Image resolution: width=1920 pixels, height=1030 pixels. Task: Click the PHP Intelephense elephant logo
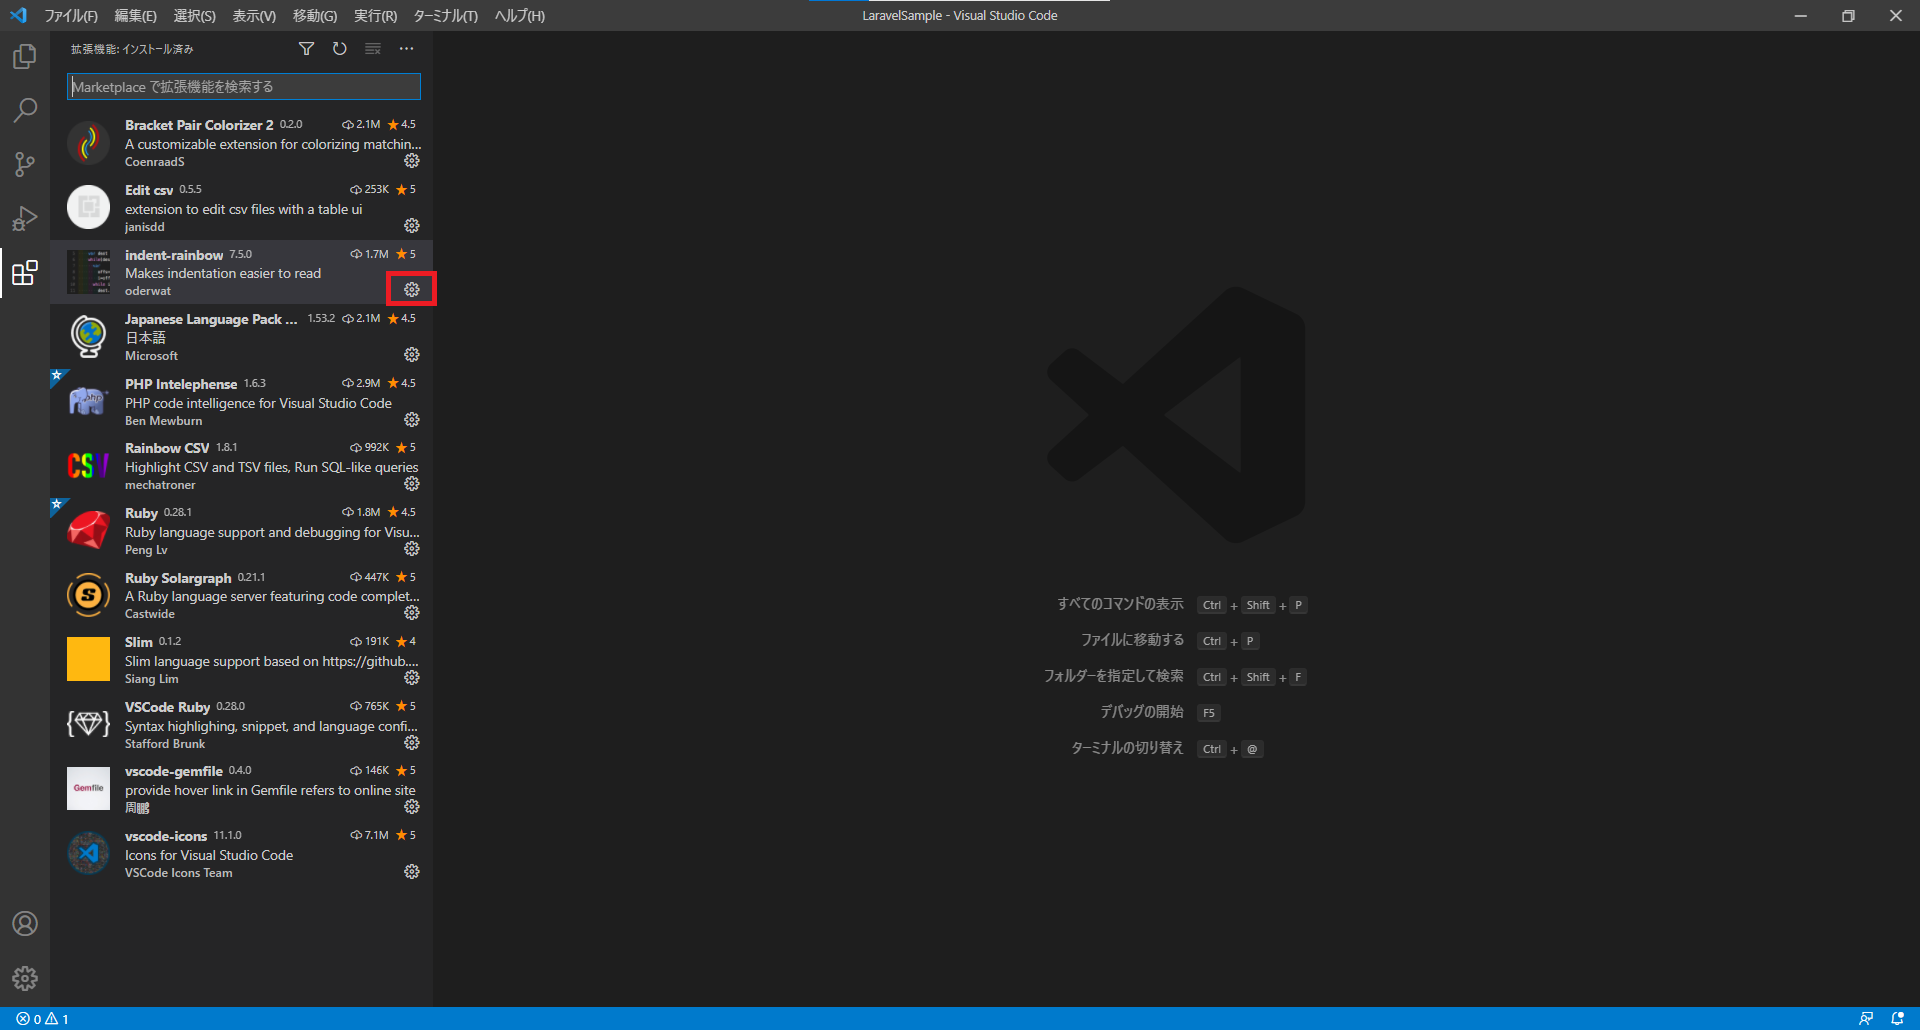click(x=88, y=401)
